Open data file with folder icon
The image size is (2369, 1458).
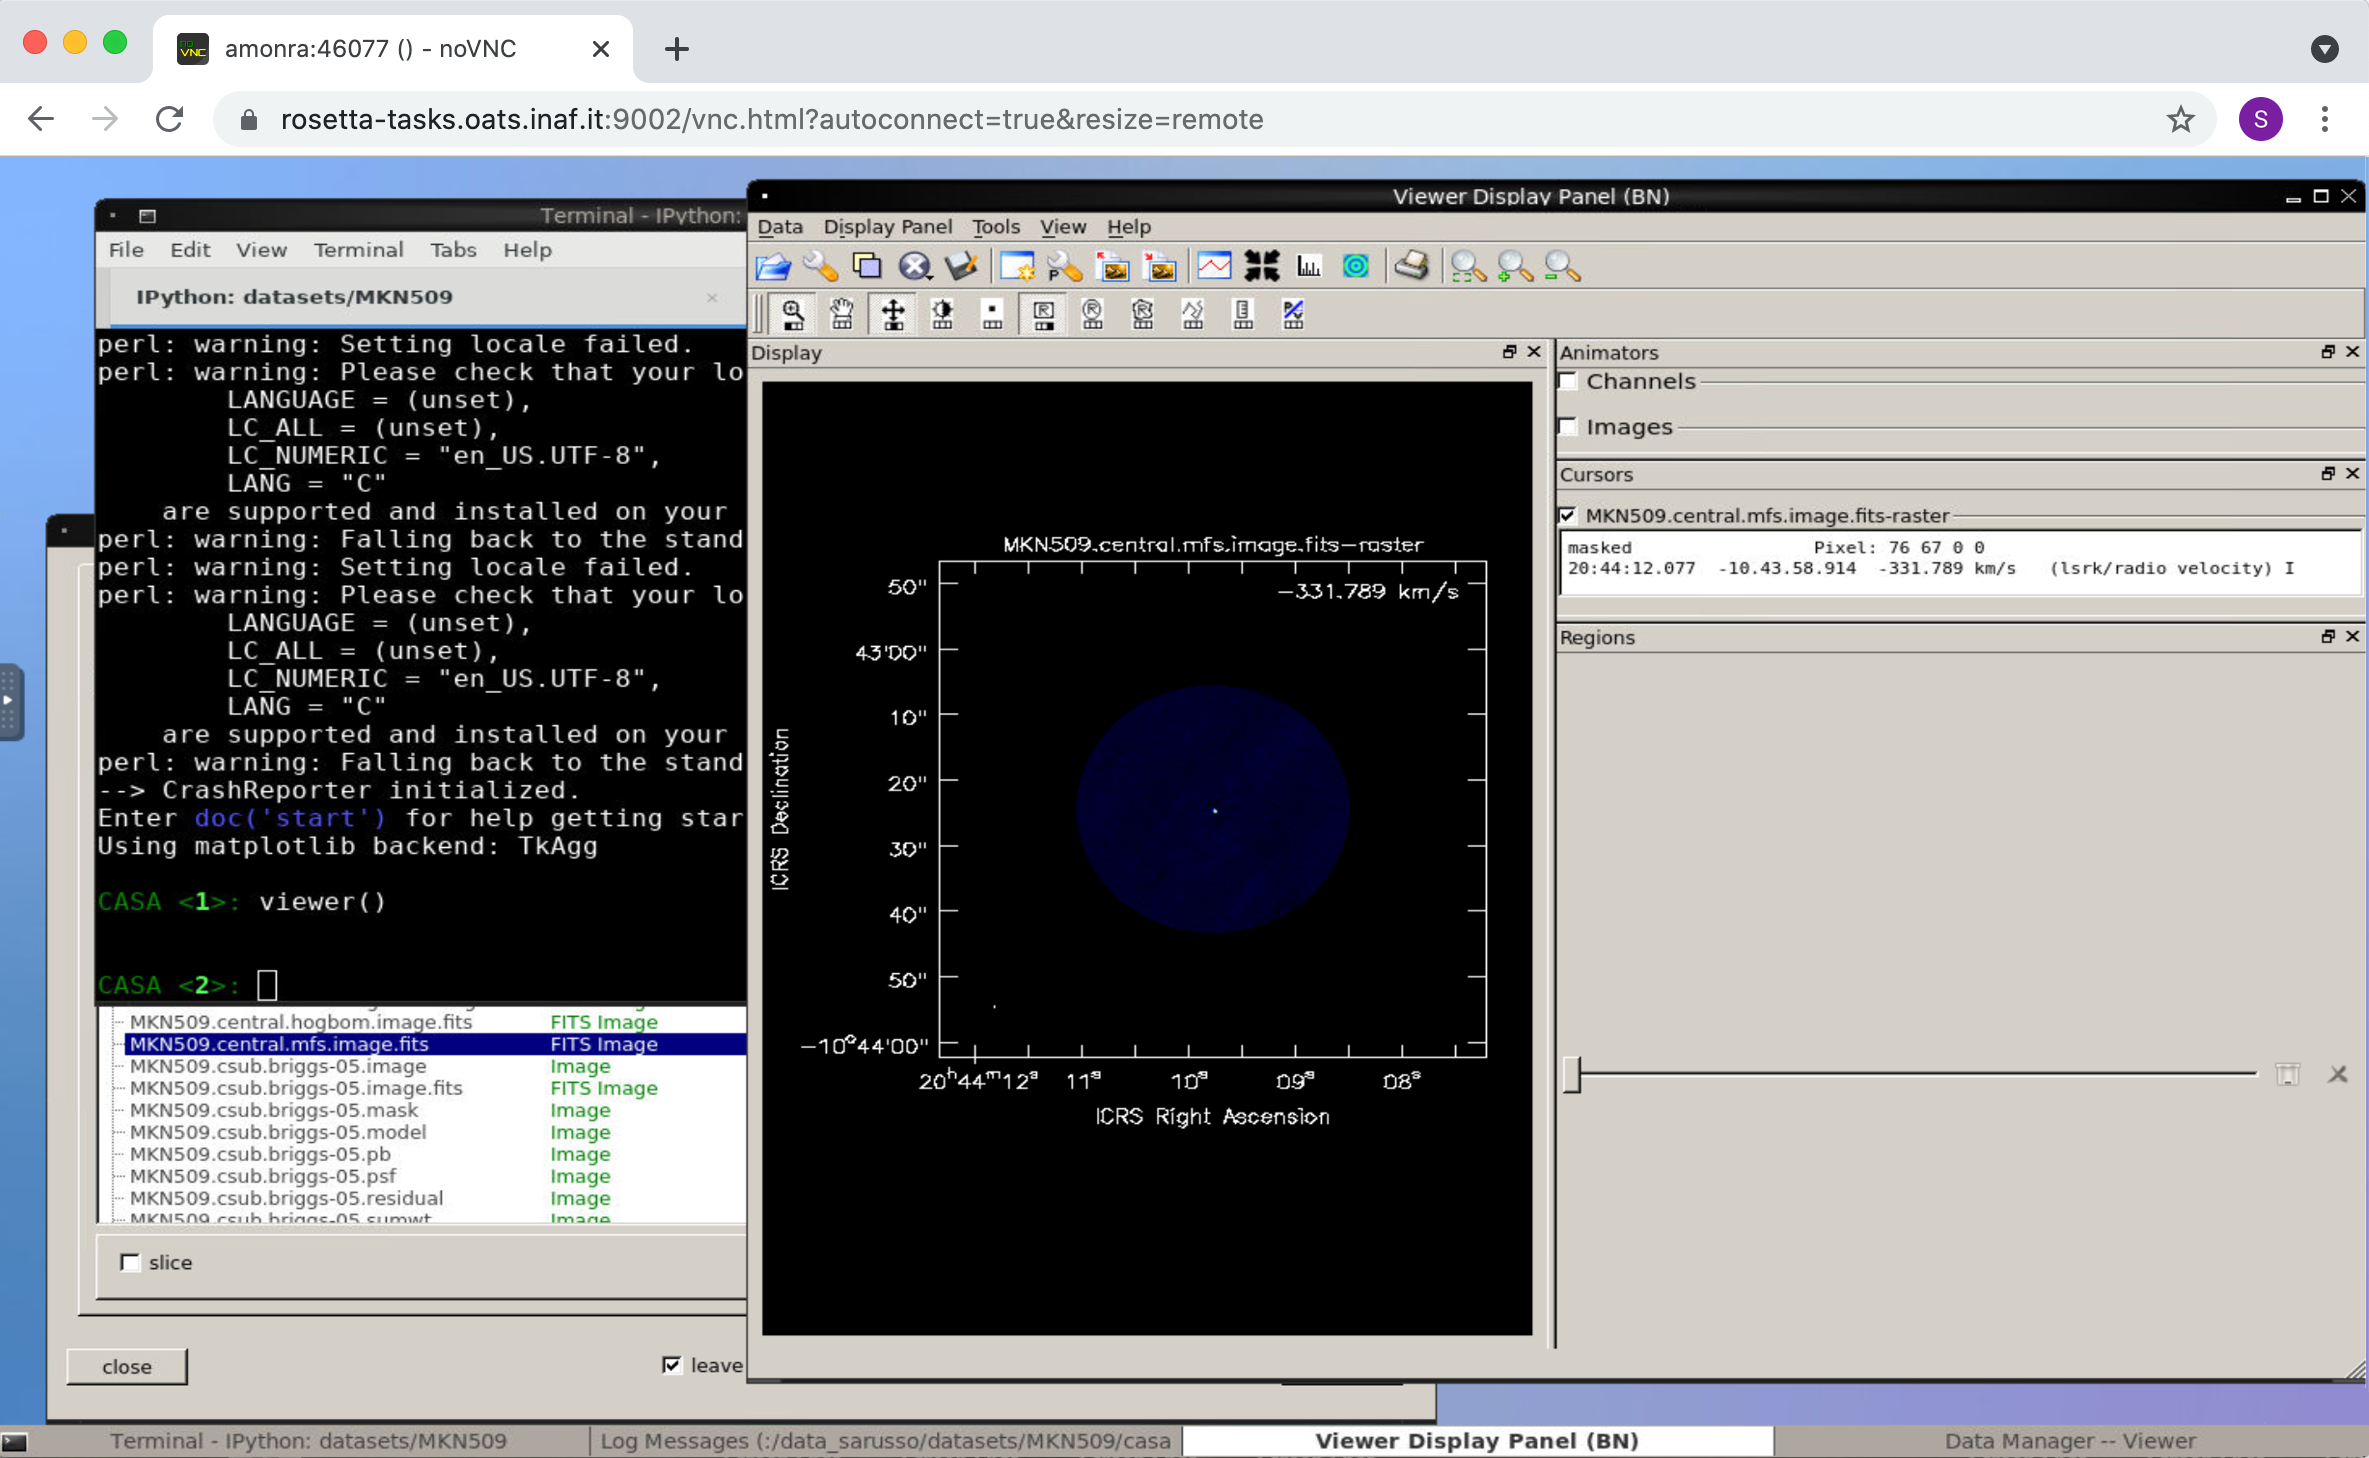[772, 267]
